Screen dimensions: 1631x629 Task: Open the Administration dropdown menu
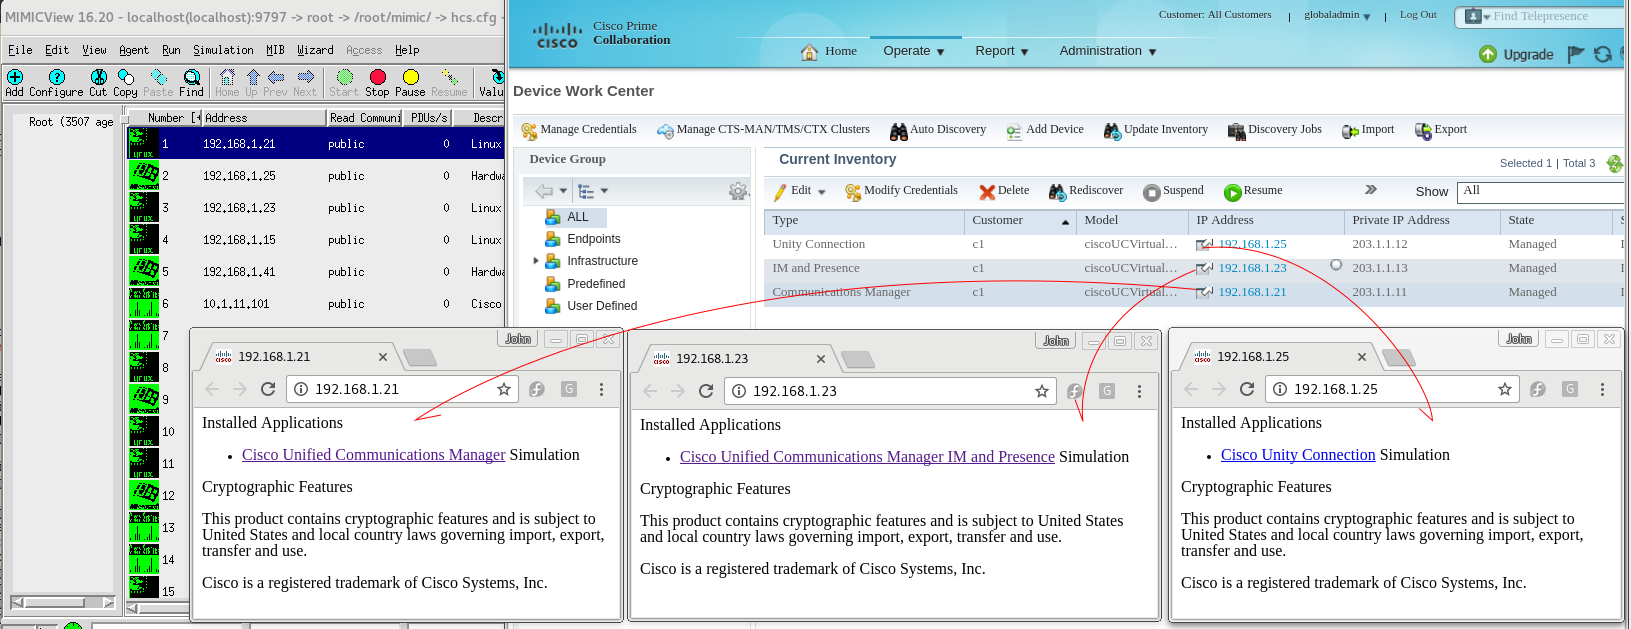[x=1108, y=51]
